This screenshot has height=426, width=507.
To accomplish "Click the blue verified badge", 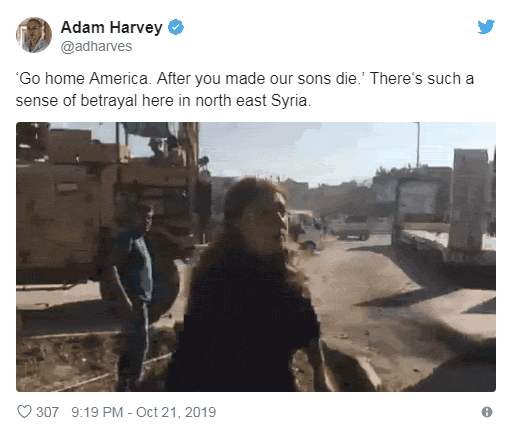I will coord(176,27).
